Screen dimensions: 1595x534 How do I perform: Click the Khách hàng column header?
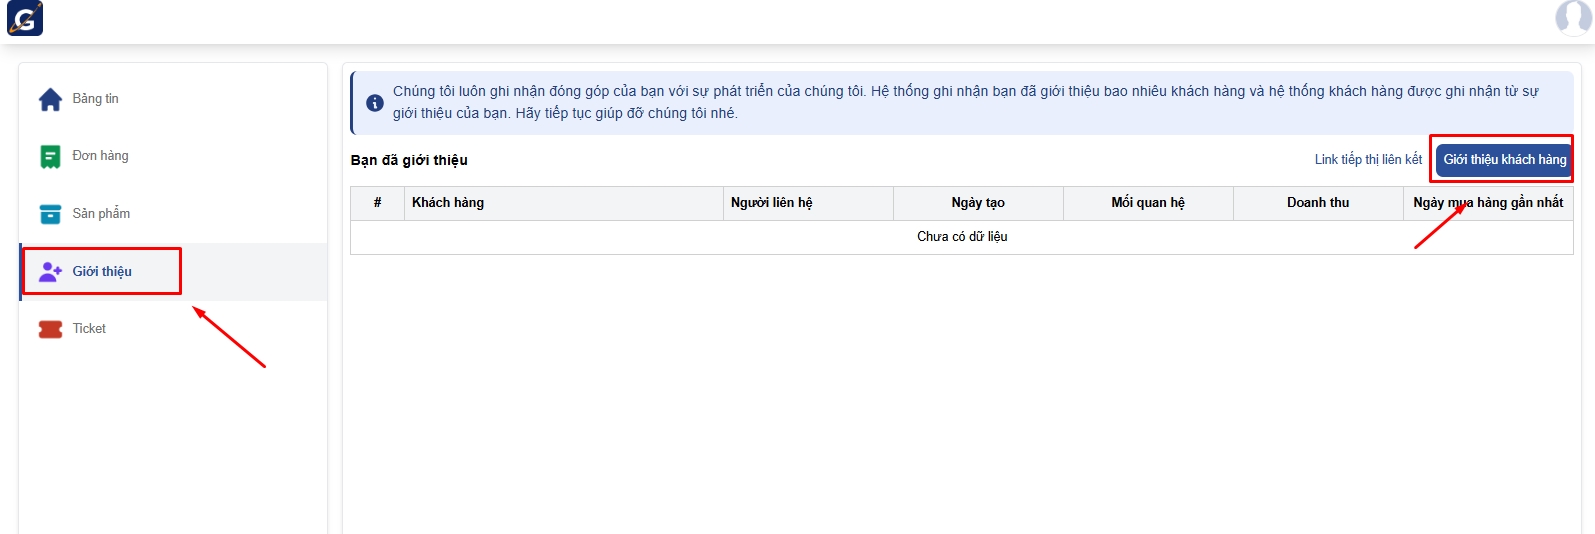[x=448, y=203]
